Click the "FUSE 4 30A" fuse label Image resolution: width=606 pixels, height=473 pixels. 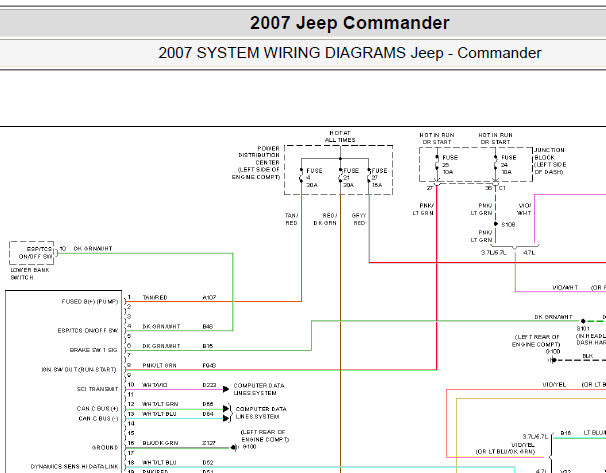tap(313, 178)
